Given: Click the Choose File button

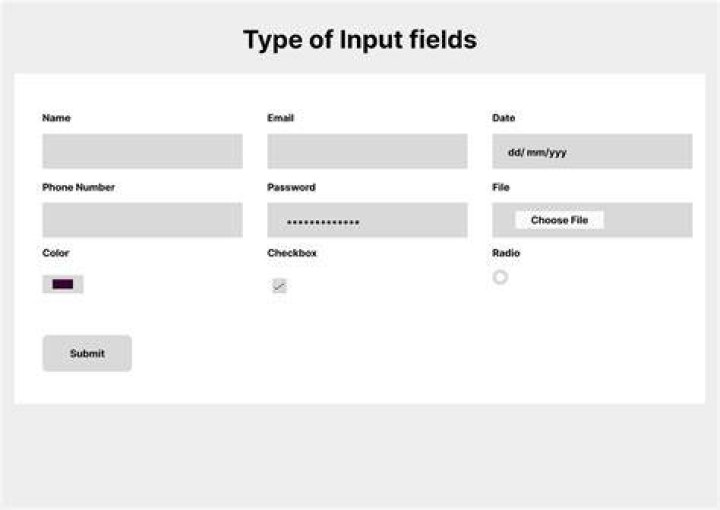Looking at the screenshot, I should click(x=559, y=220).
